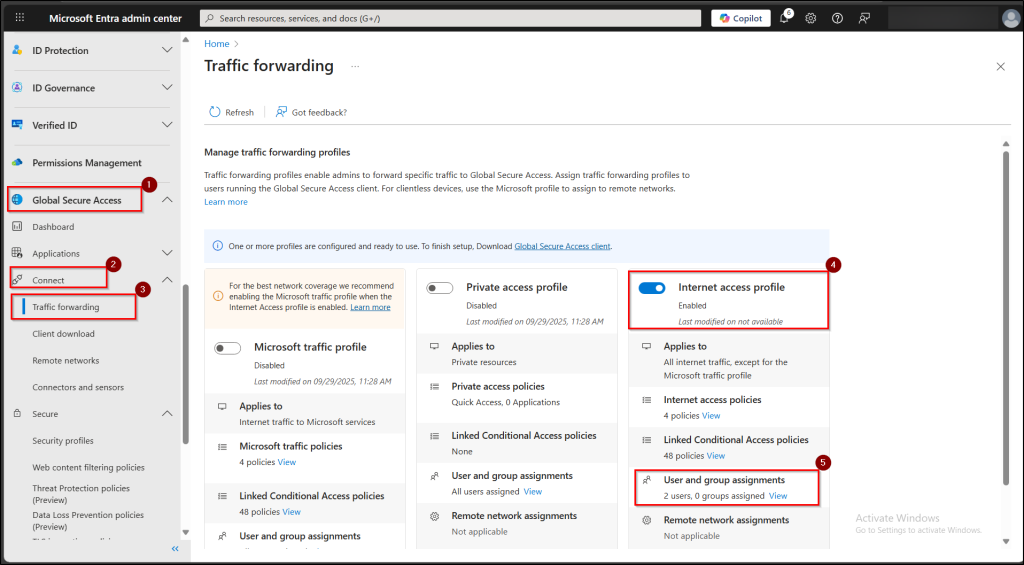Click the more options ellipsis beside title
The width and height of the screenshot is (1024, 565).
(354, 66)
